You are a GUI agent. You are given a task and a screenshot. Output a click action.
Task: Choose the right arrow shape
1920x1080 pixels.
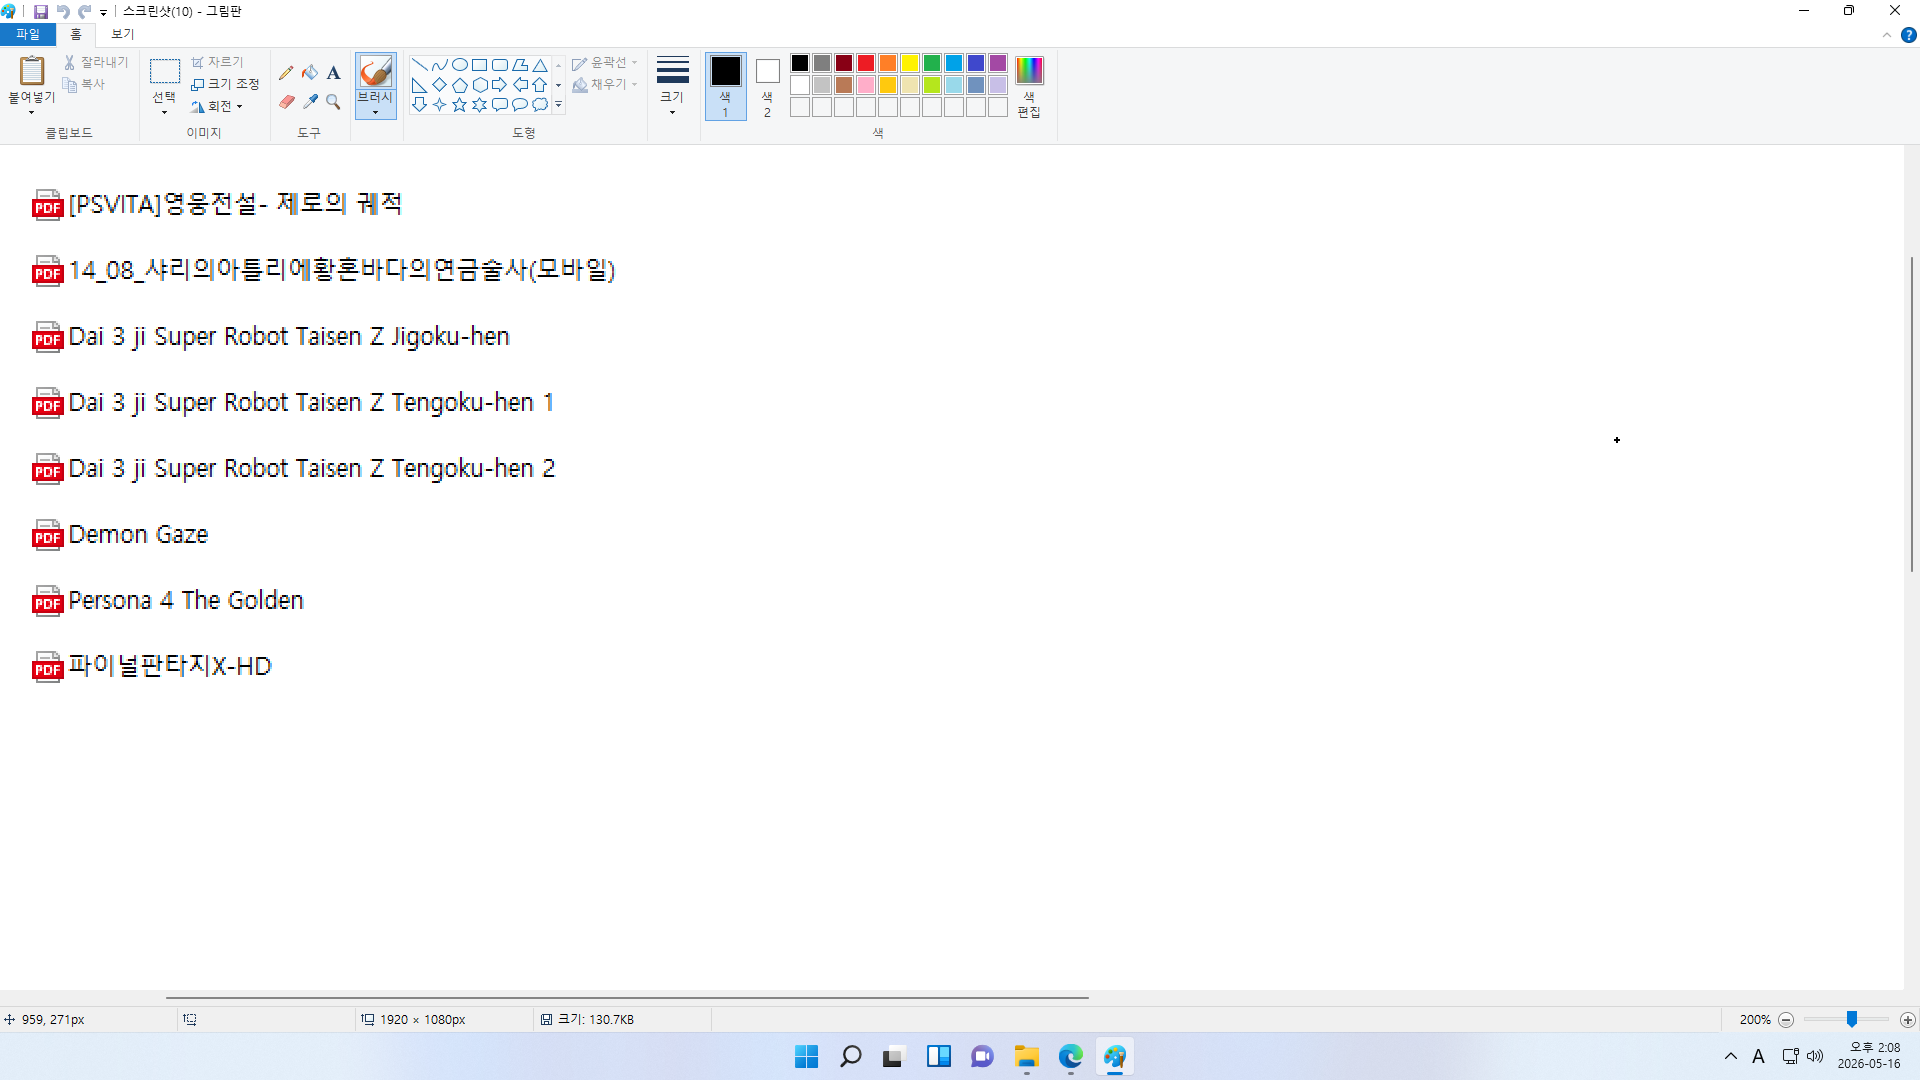[500, 85]
